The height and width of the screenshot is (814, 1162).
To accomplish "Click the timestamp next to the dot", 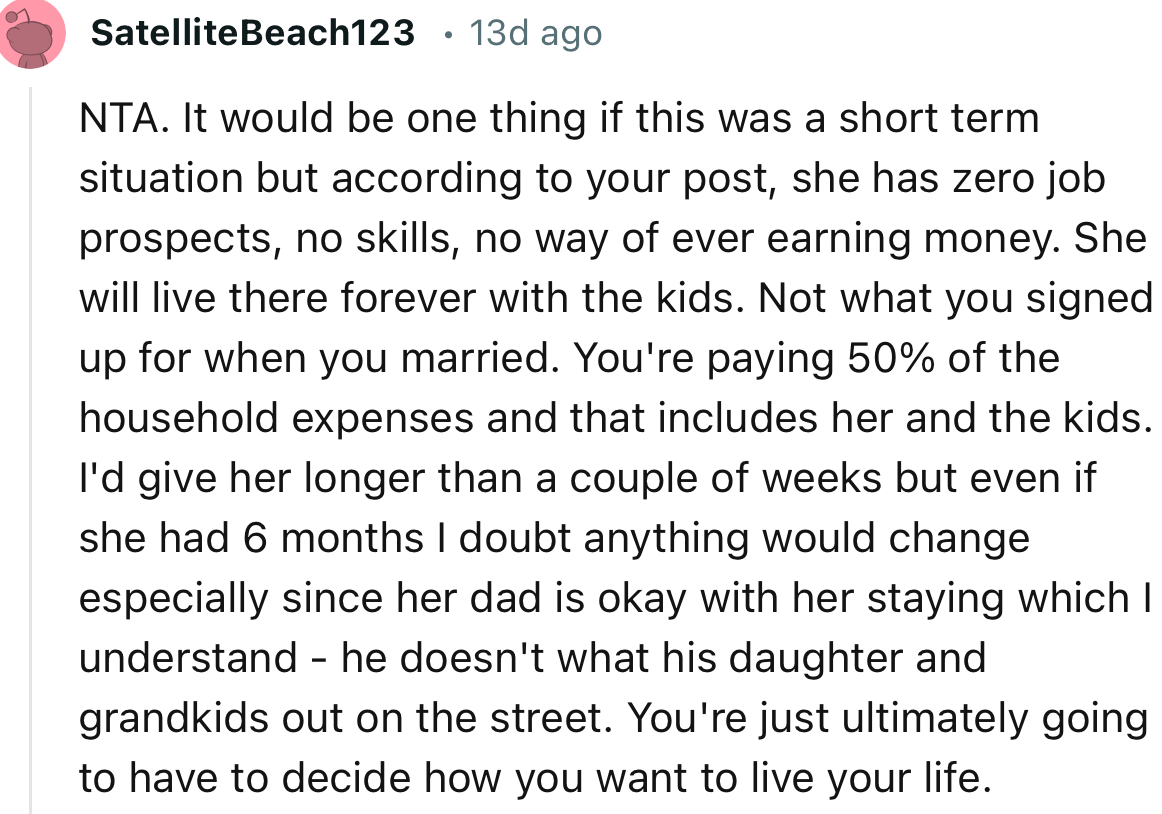I will 534,32.
